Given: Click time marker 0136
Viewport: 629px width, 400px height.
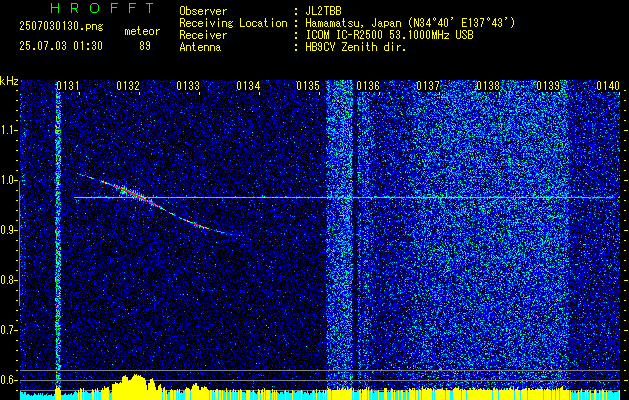Looking at the screenshot, I should (x=368, y=86).
